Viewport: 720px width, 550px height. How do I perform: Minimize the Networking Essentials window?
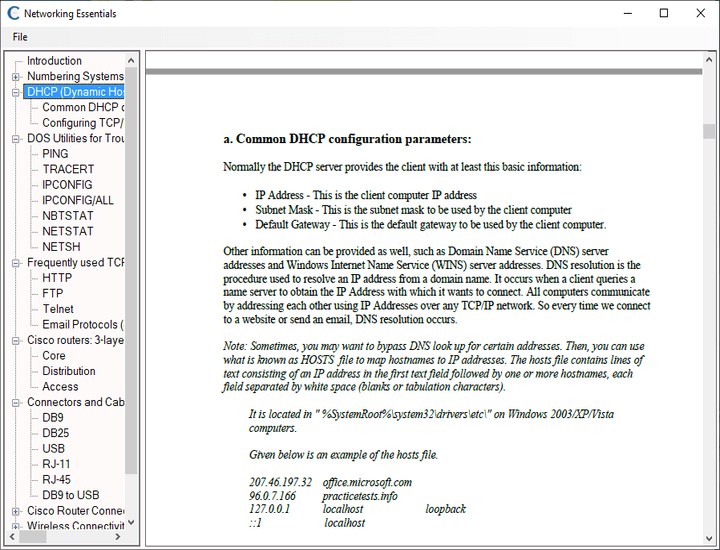coord(628,13)
